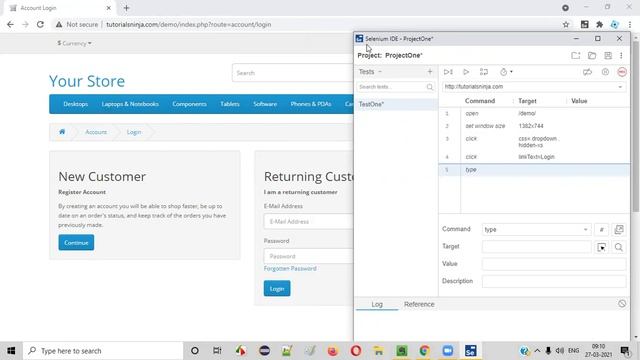Switch to the Reference tab
640x360 pixels.
pyautogui.click(x=419, y=304)
